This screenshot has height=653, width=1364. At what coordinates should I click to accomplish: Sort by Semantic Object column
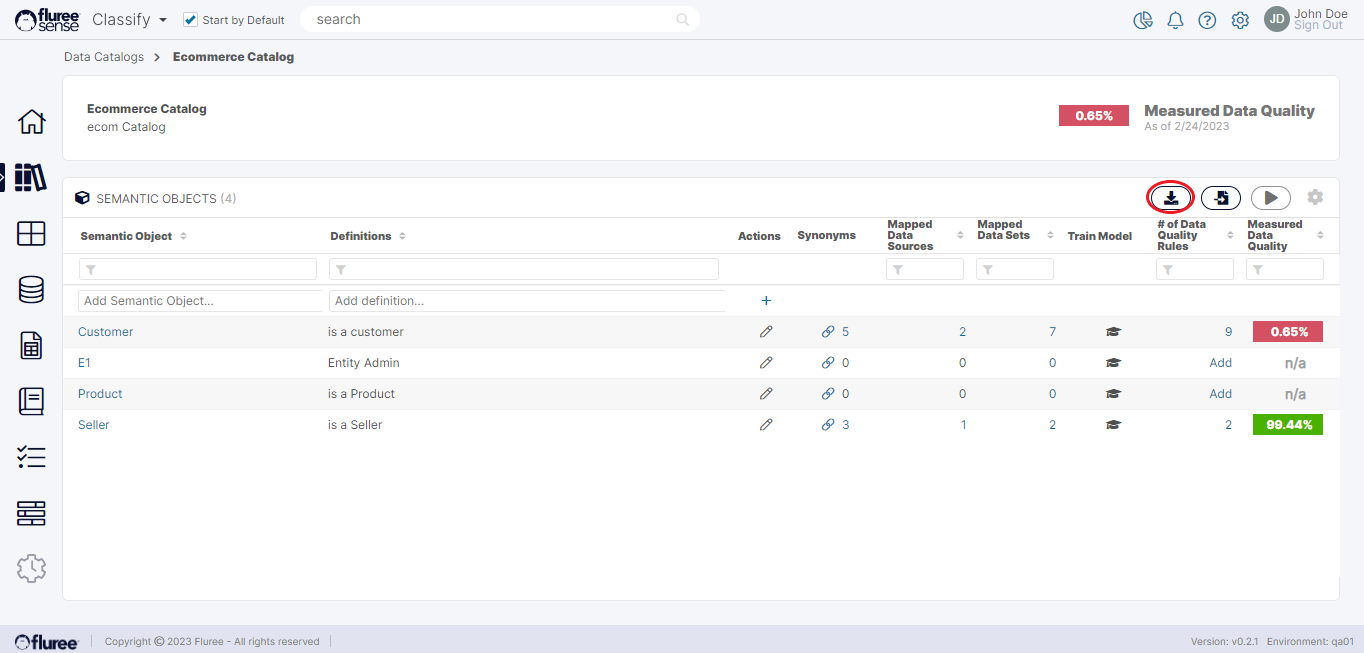pos(183,236)
